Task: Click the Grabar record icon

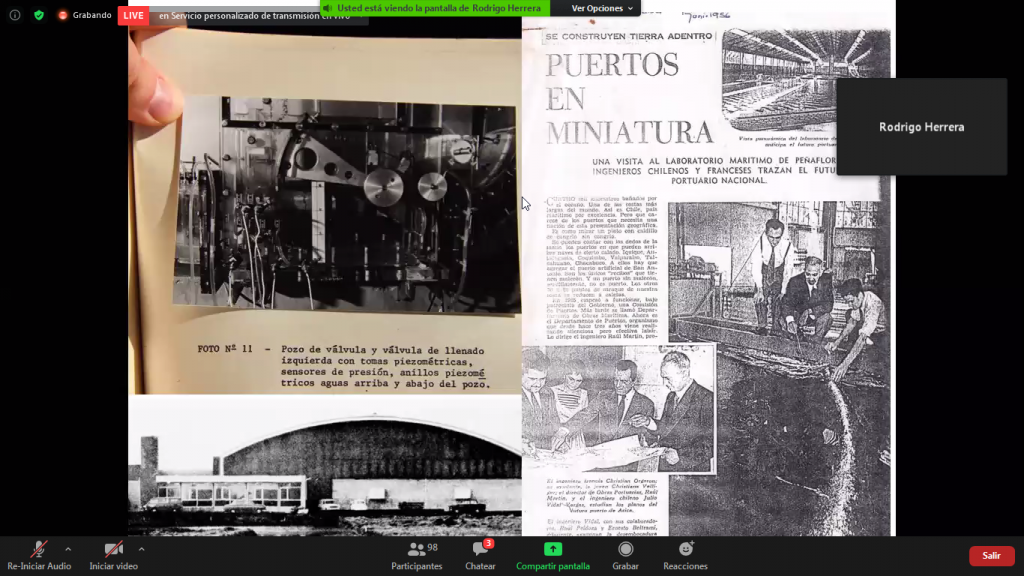Action: coord(625,549)
